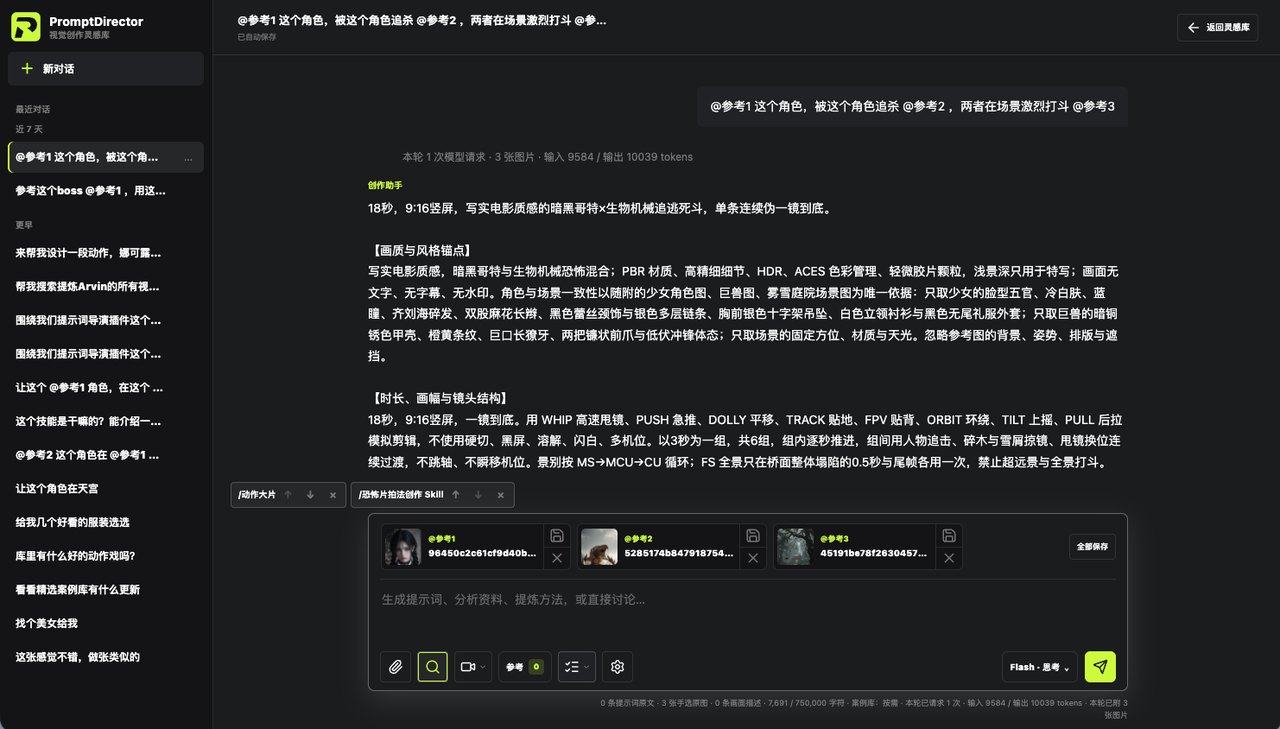Screen dimensions: 1280x729
Task: Save the @参考2 reference image
Action: 753,535
